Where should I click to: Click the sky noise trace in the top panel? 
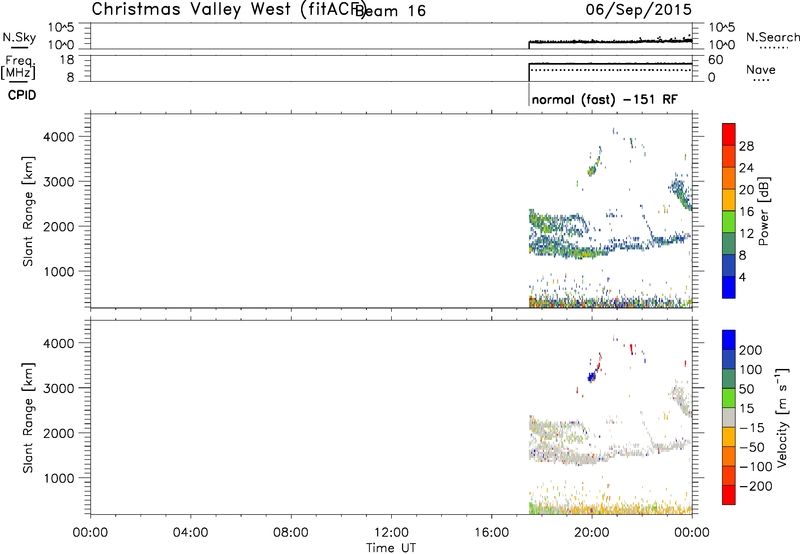click(610, 41)
